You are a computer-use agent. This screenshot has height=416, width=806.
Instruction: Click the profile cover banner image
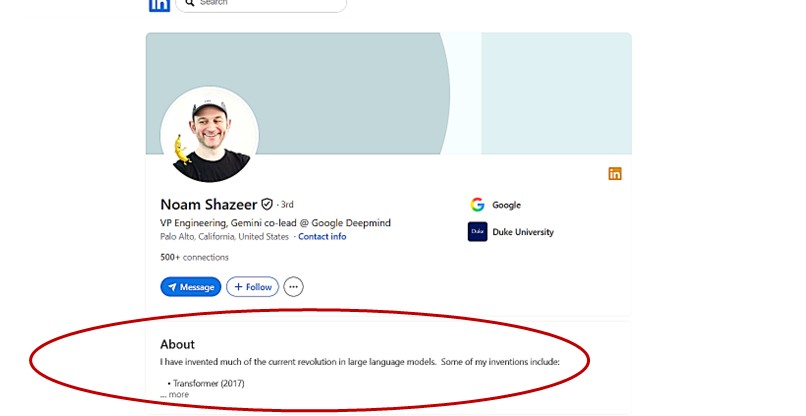coord(400,80)
